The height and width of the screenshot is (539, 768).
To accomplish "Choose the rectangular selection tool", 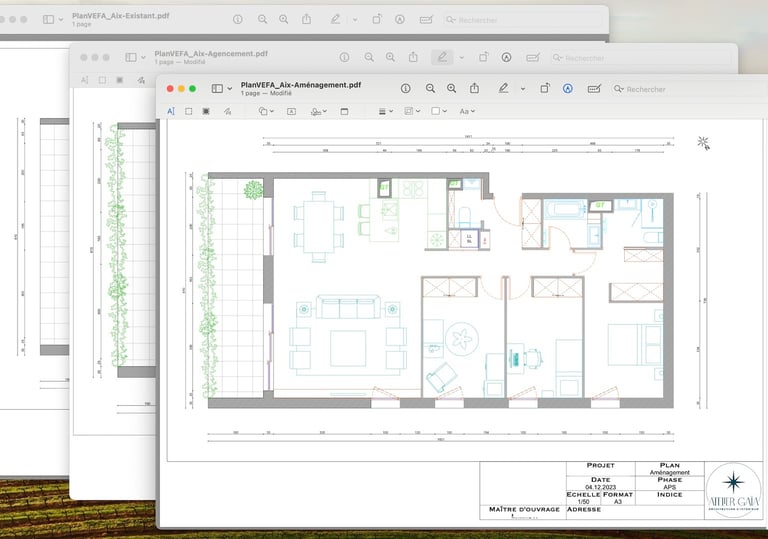I will (x=188, y=111).
